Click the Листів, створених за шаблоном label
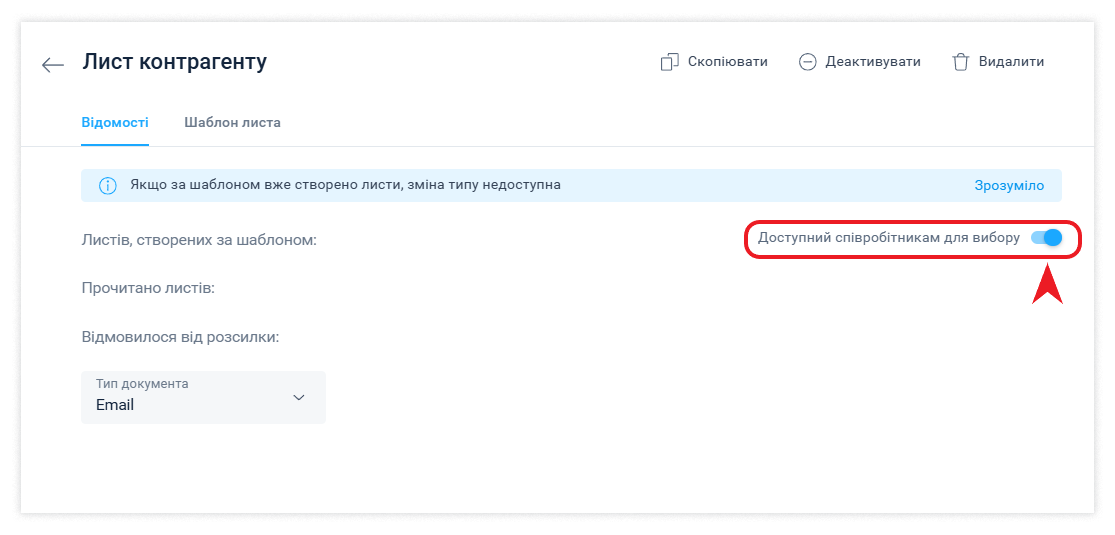This screenshot has width=1115, height=535. click(199, 240)
